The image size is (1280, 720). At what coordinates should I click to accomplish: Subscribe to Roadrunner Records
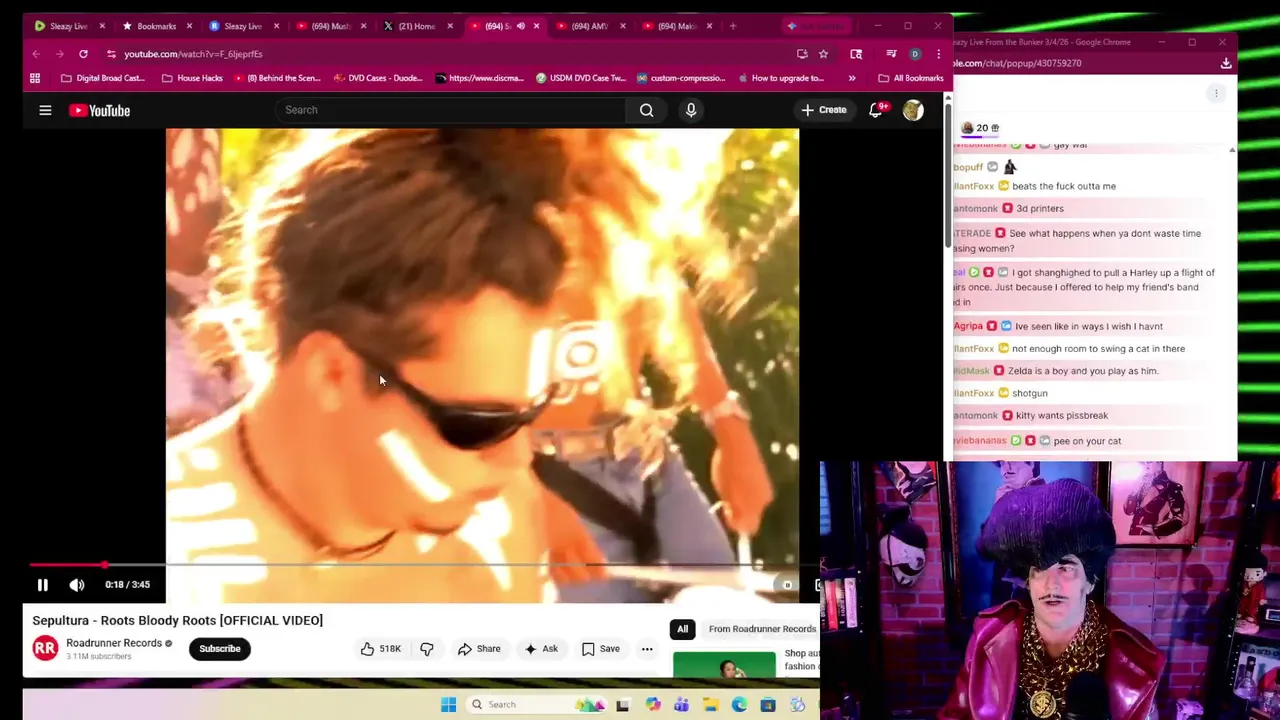(219, 649)
